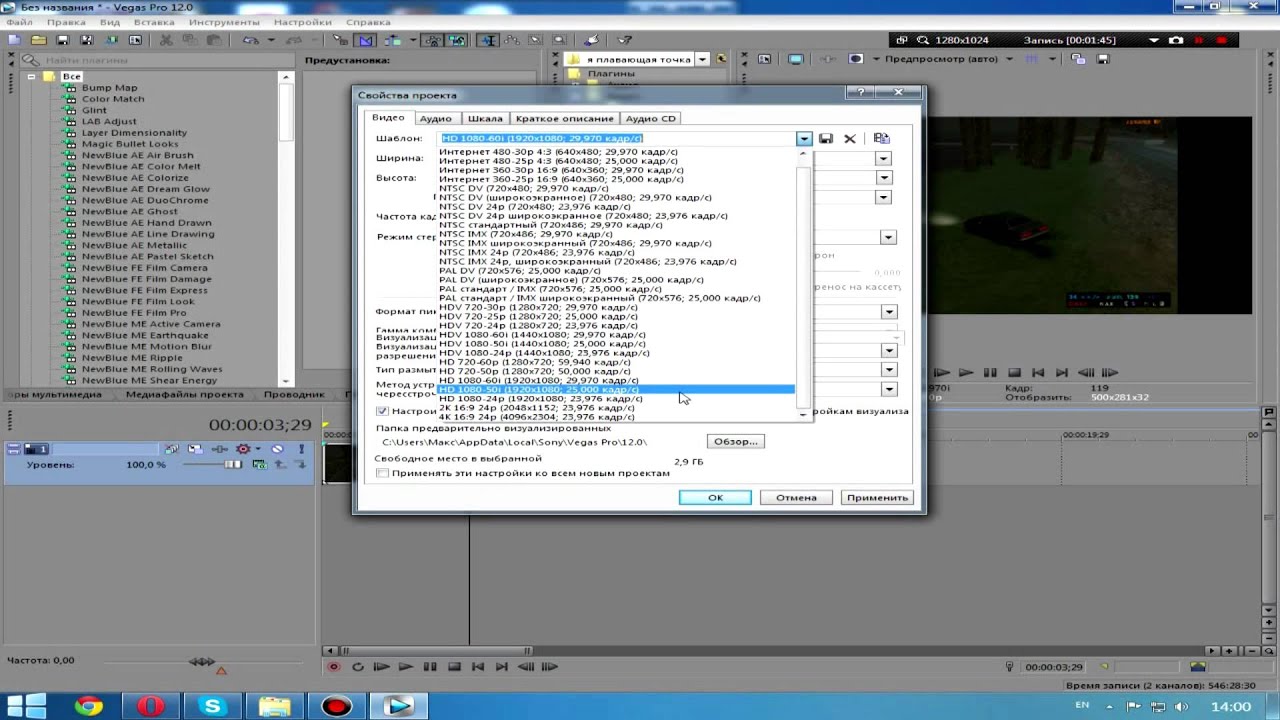Image resolution: width=1280 pixels, height=720 pixels.
Task: Solo the video track with exclamation icon
Action: coord(301,449)
